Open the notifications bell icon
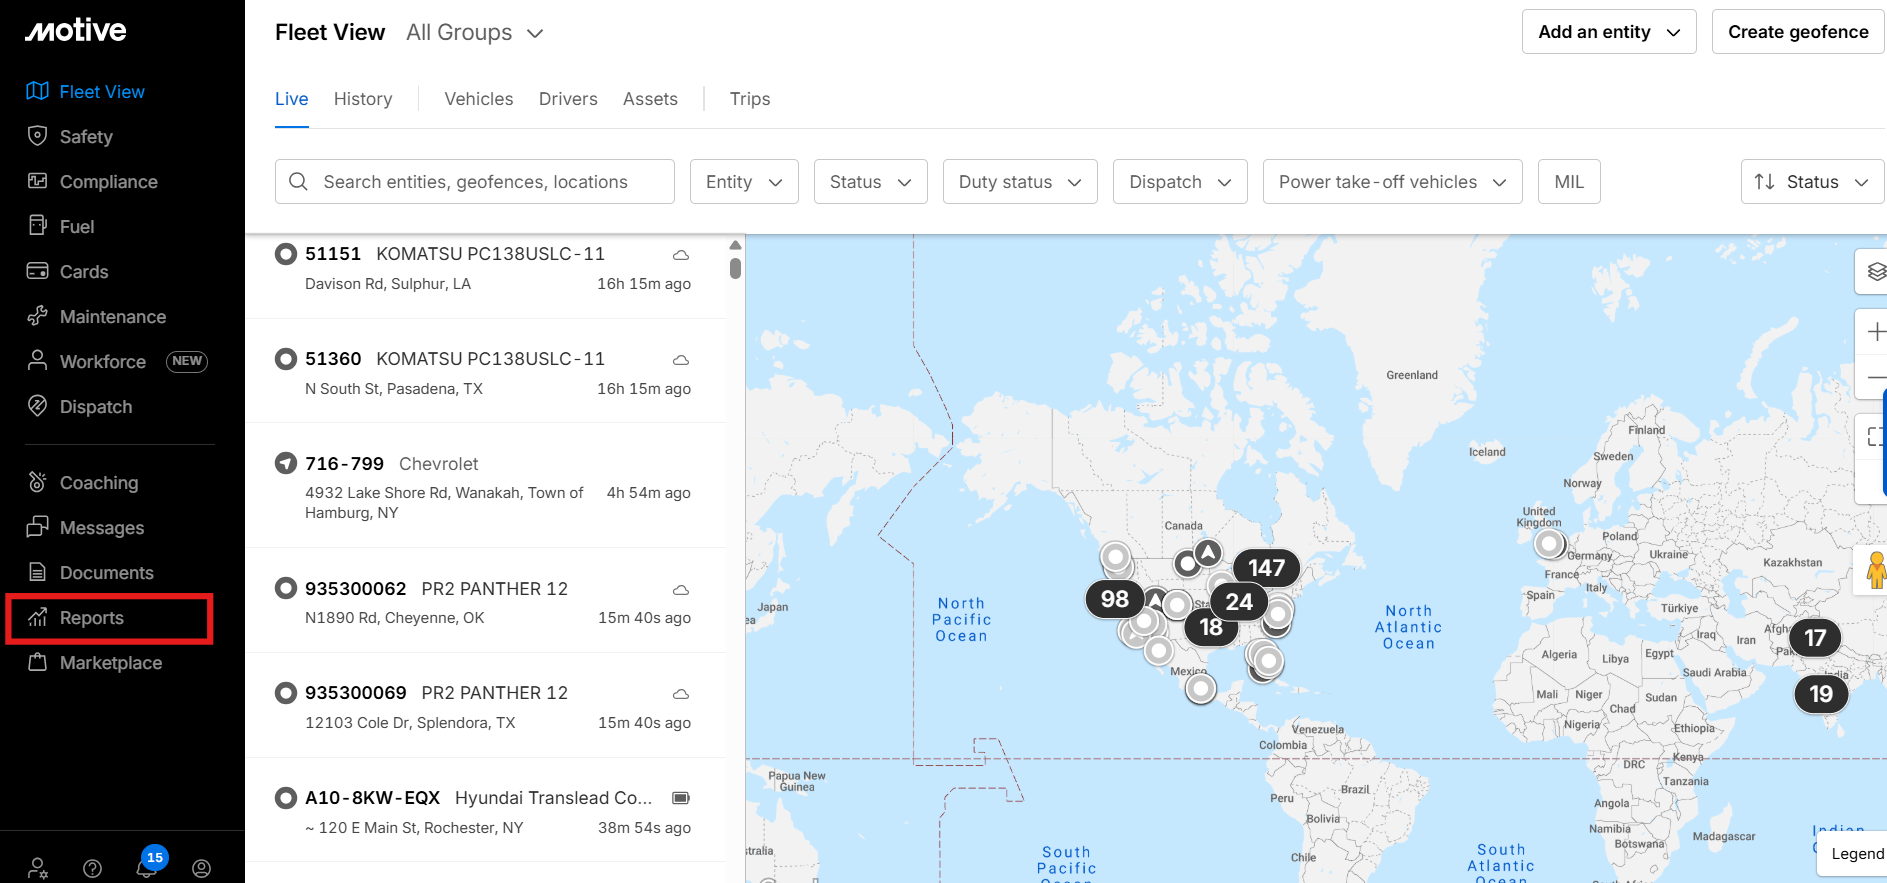This screenshot has height=883, width=1887. 147,867
